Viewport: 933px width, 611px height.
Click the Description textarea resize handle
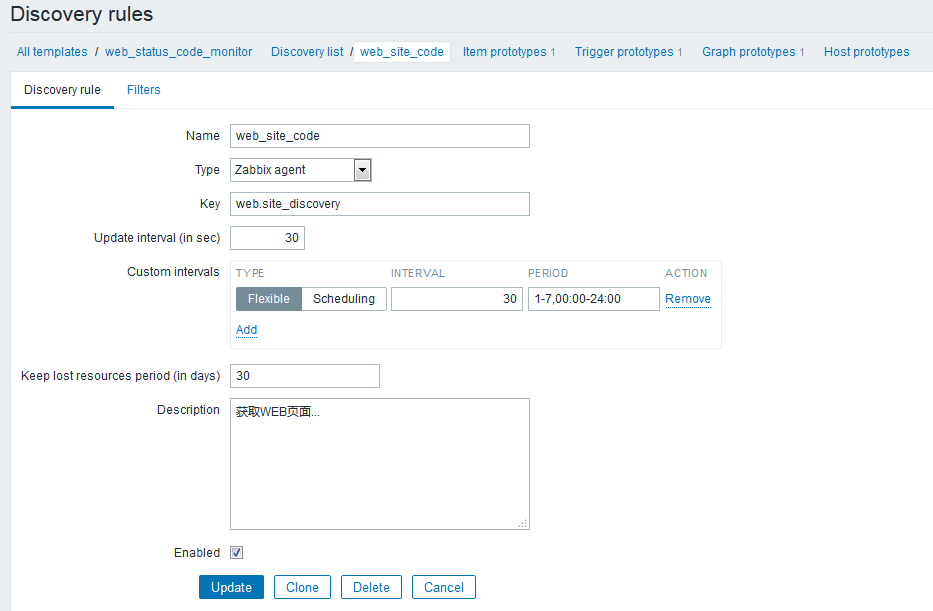click(522, 524)
